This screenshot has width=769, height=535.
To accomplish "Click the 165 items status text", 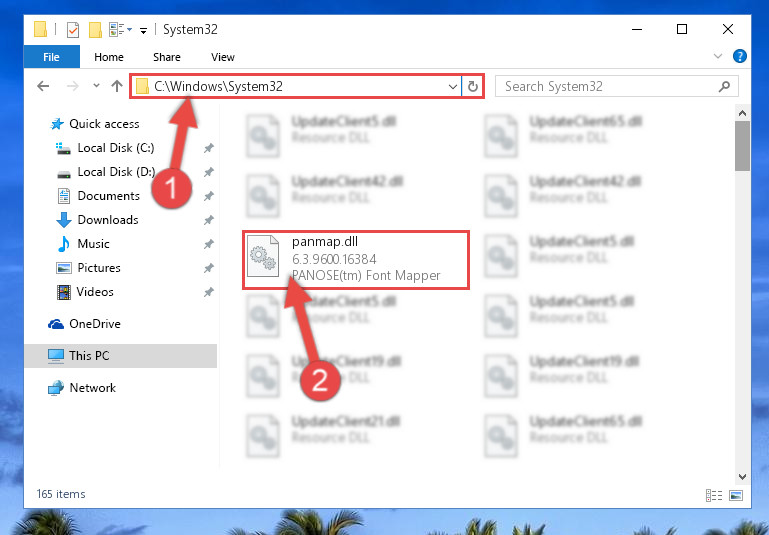I will click(x=61, y=494).
